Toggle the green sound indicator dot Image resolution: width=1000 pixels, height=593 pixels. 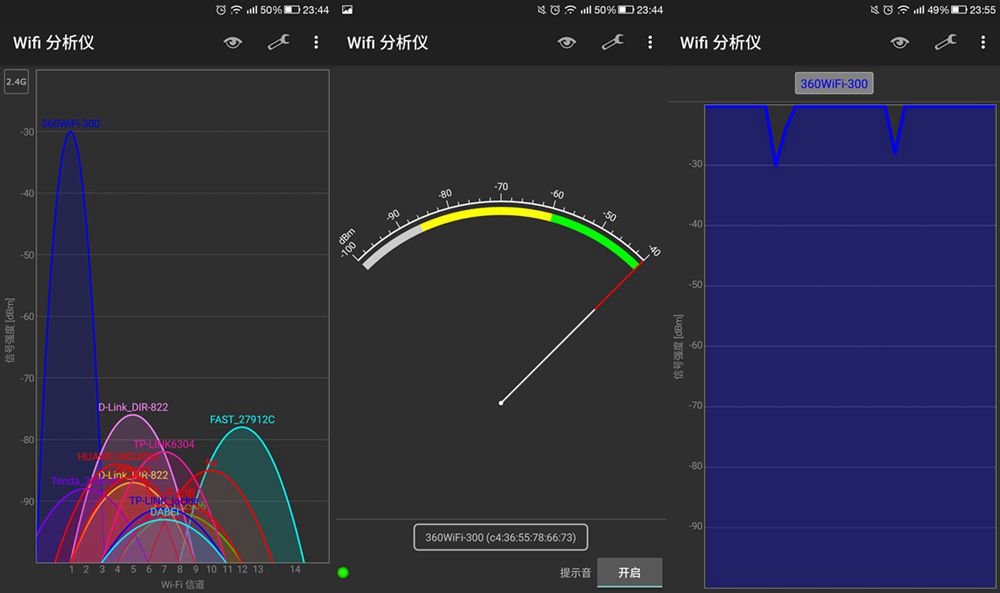343,573
